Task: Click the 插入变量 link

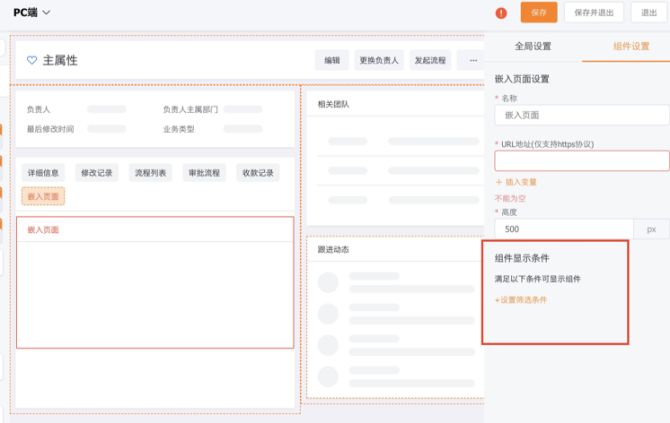Action: pyautogui.click(x=517, y=182)
